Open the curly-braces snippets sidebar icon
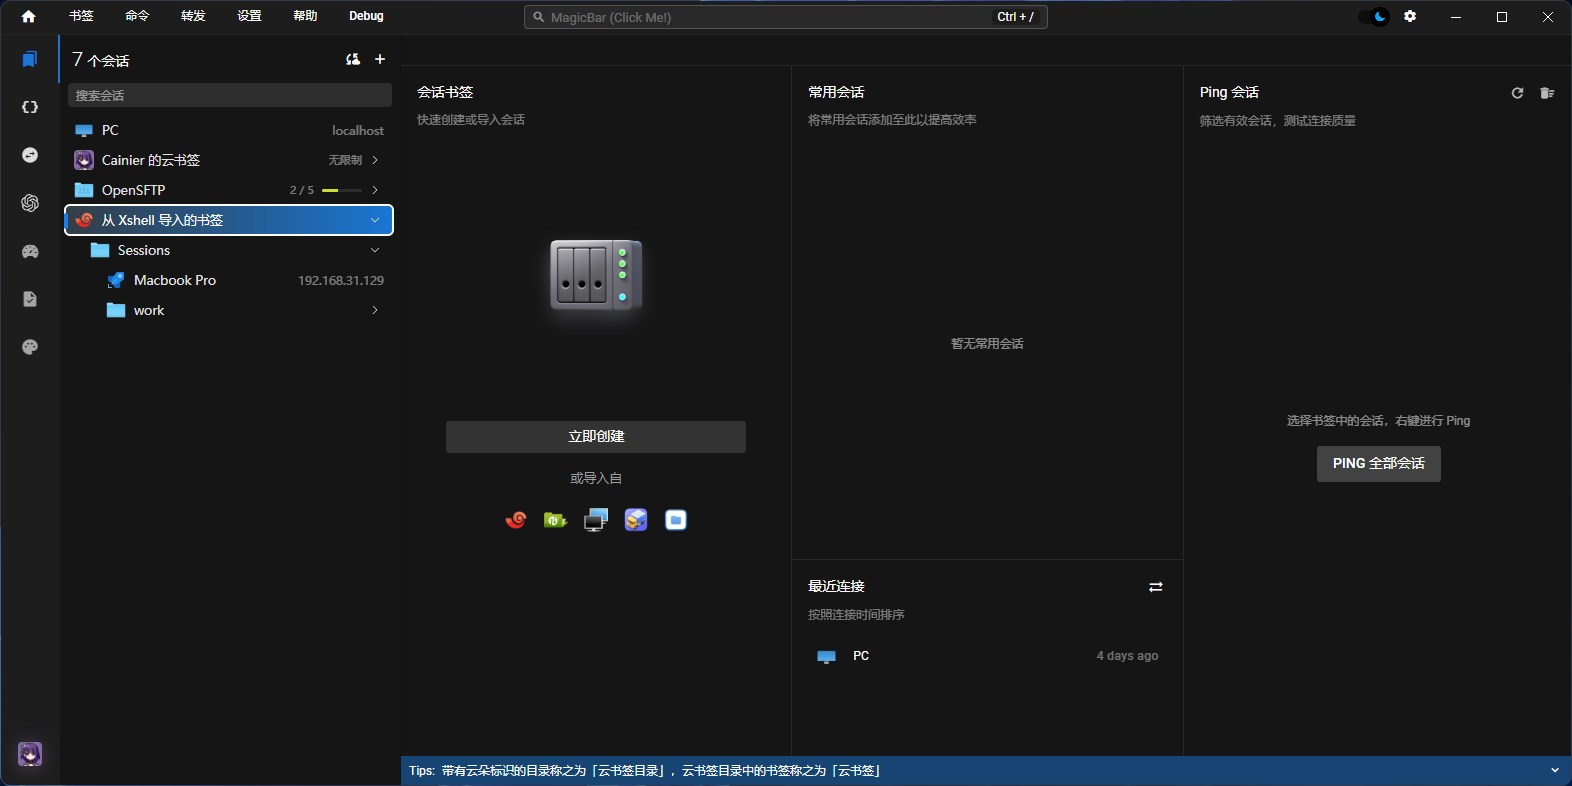 30,107
